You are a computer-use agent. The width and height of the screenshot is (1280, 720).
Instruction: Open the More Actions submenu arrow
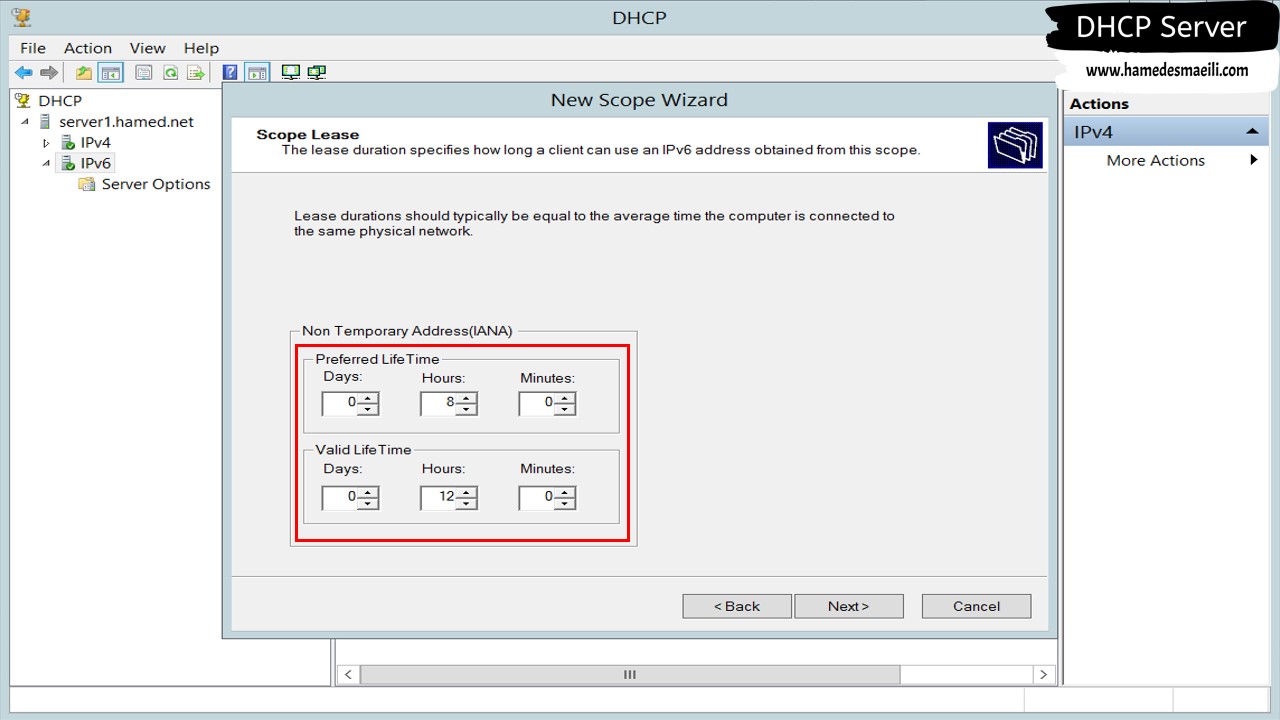tap(1253, 160)
